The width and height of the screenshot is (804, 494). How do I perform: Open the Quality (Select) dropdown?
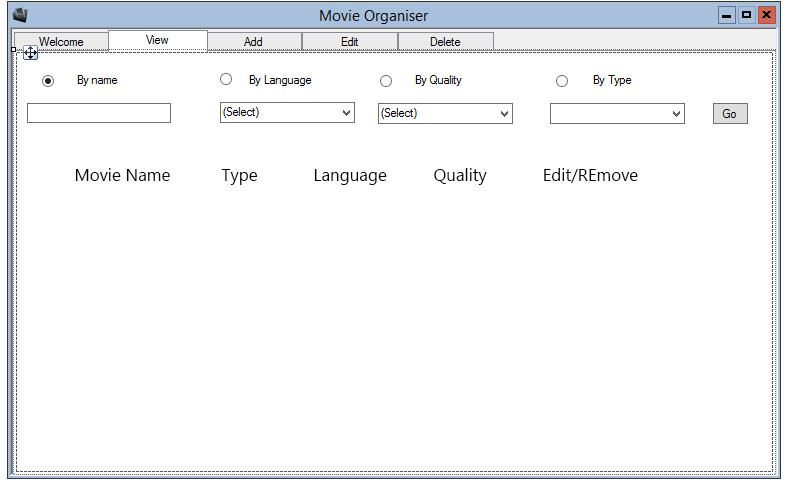tap(445, 113)
